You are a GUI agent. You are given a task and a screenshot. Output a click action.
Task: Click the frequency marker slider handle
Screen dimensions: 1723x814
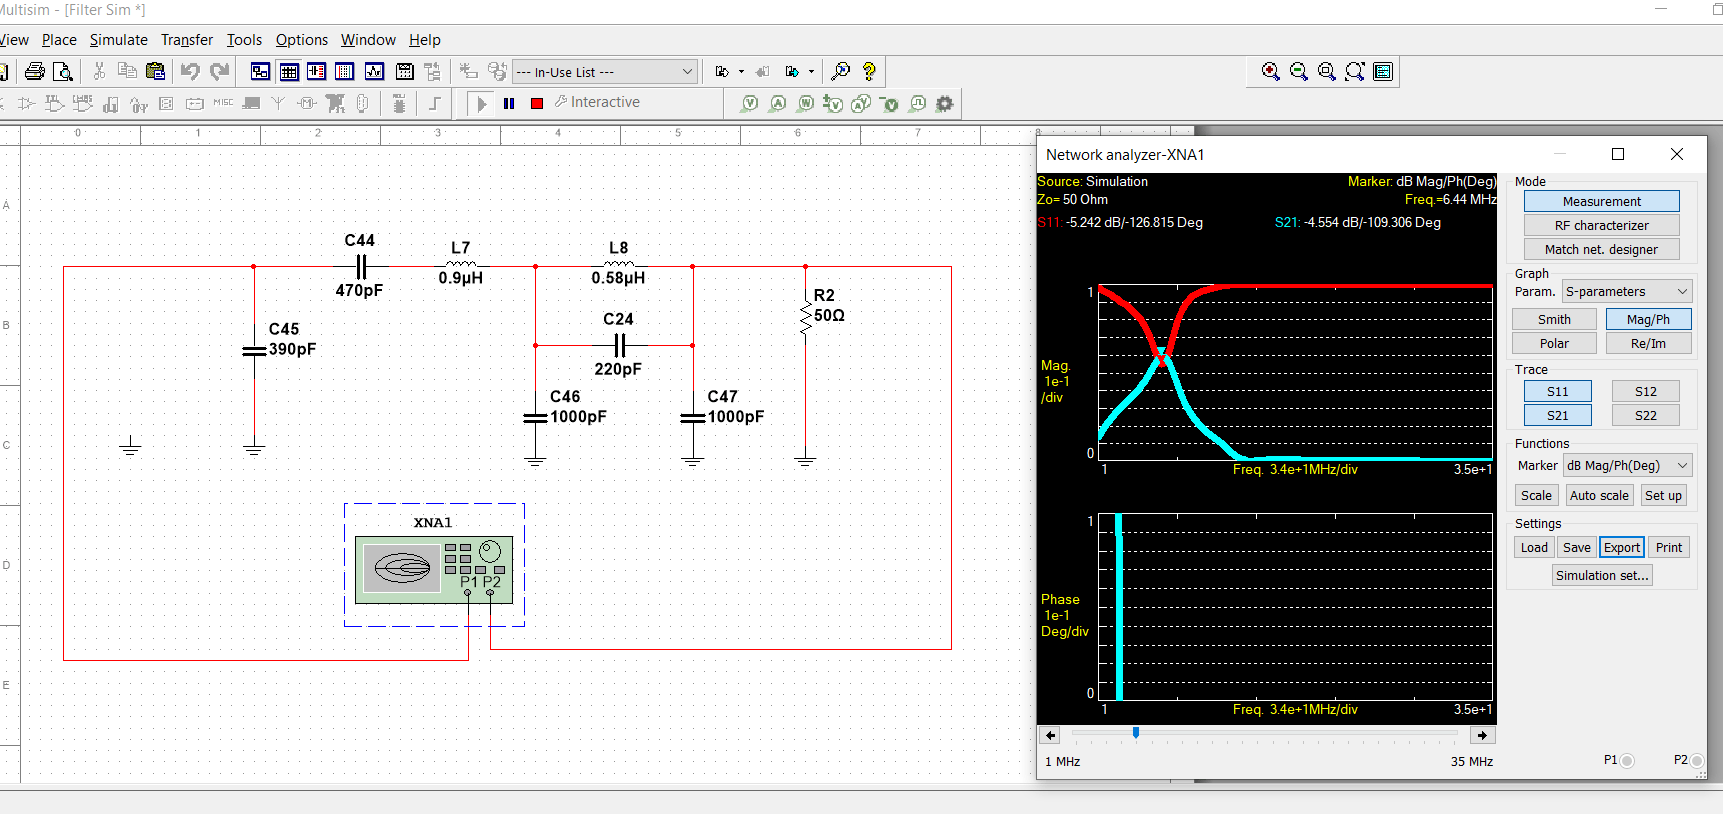[1136, 733]
